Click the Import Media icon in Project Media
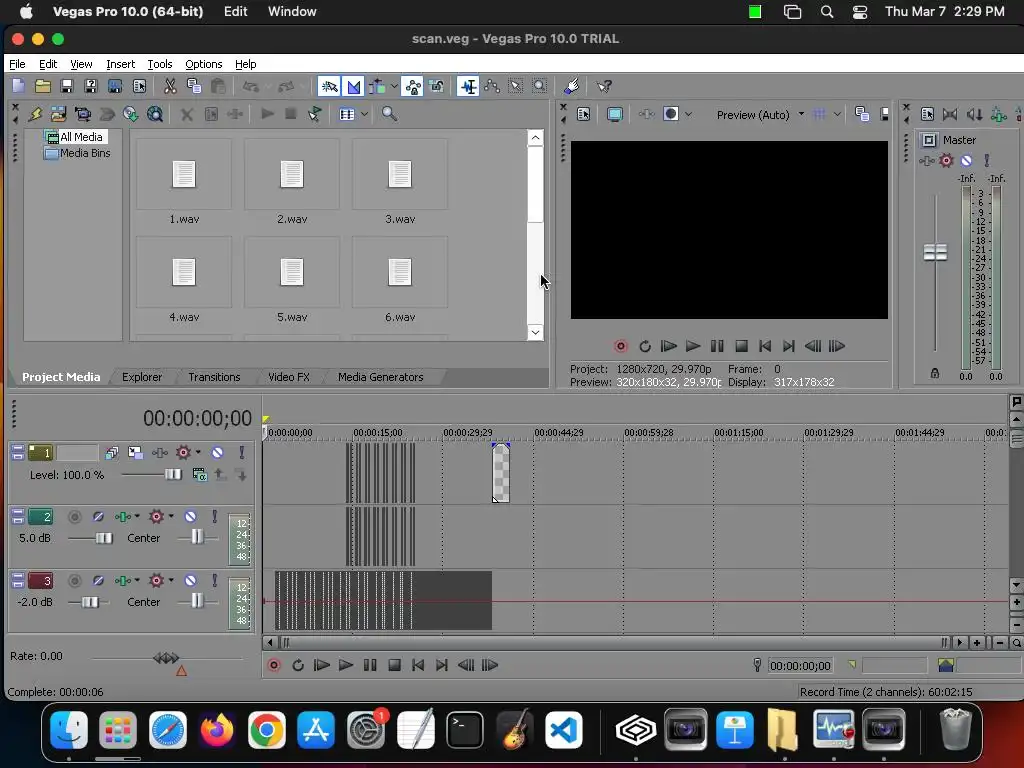This screenshot has height=768, width=1024. pyautogui.click(x=59, y=114)
